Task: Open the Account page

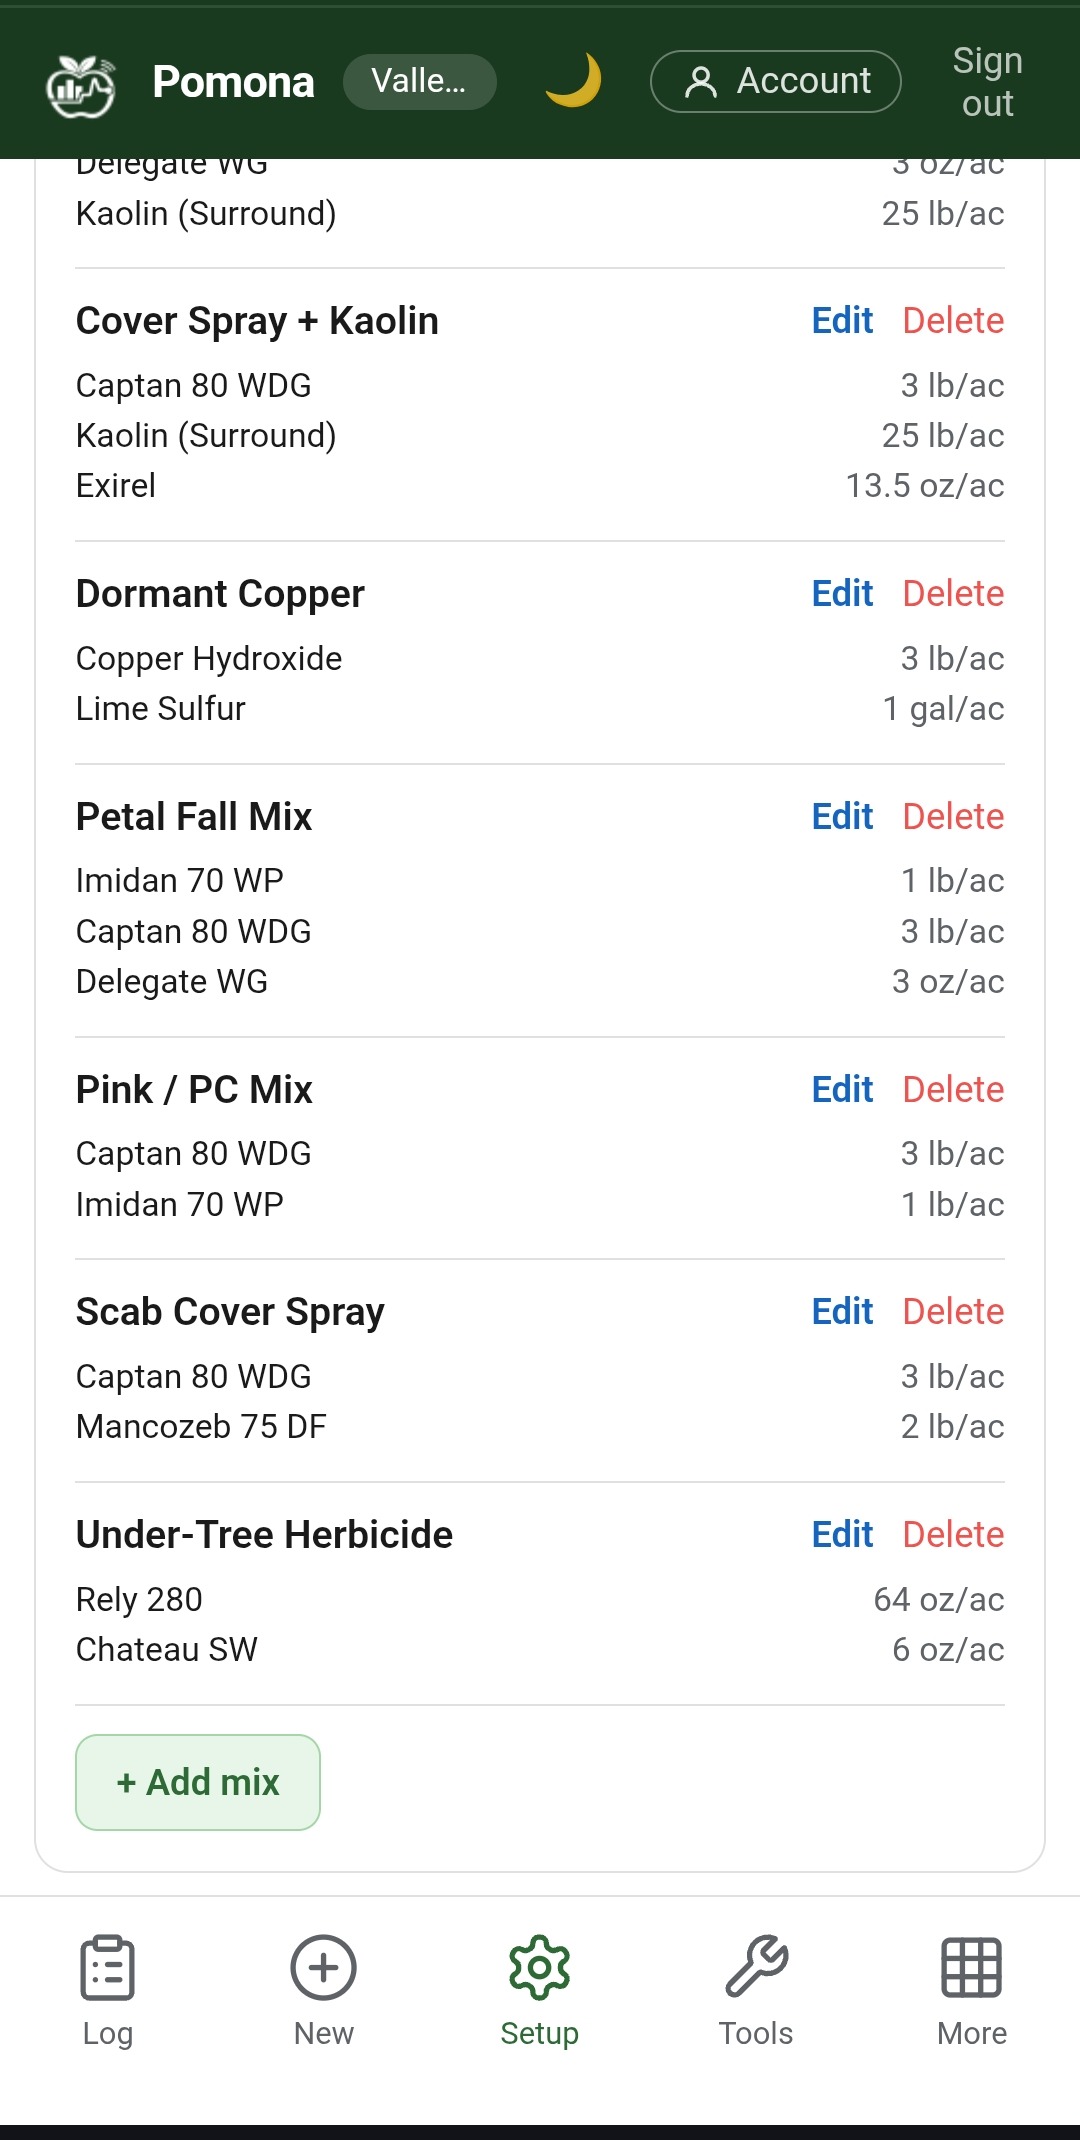Action: [x=776, y=81]
